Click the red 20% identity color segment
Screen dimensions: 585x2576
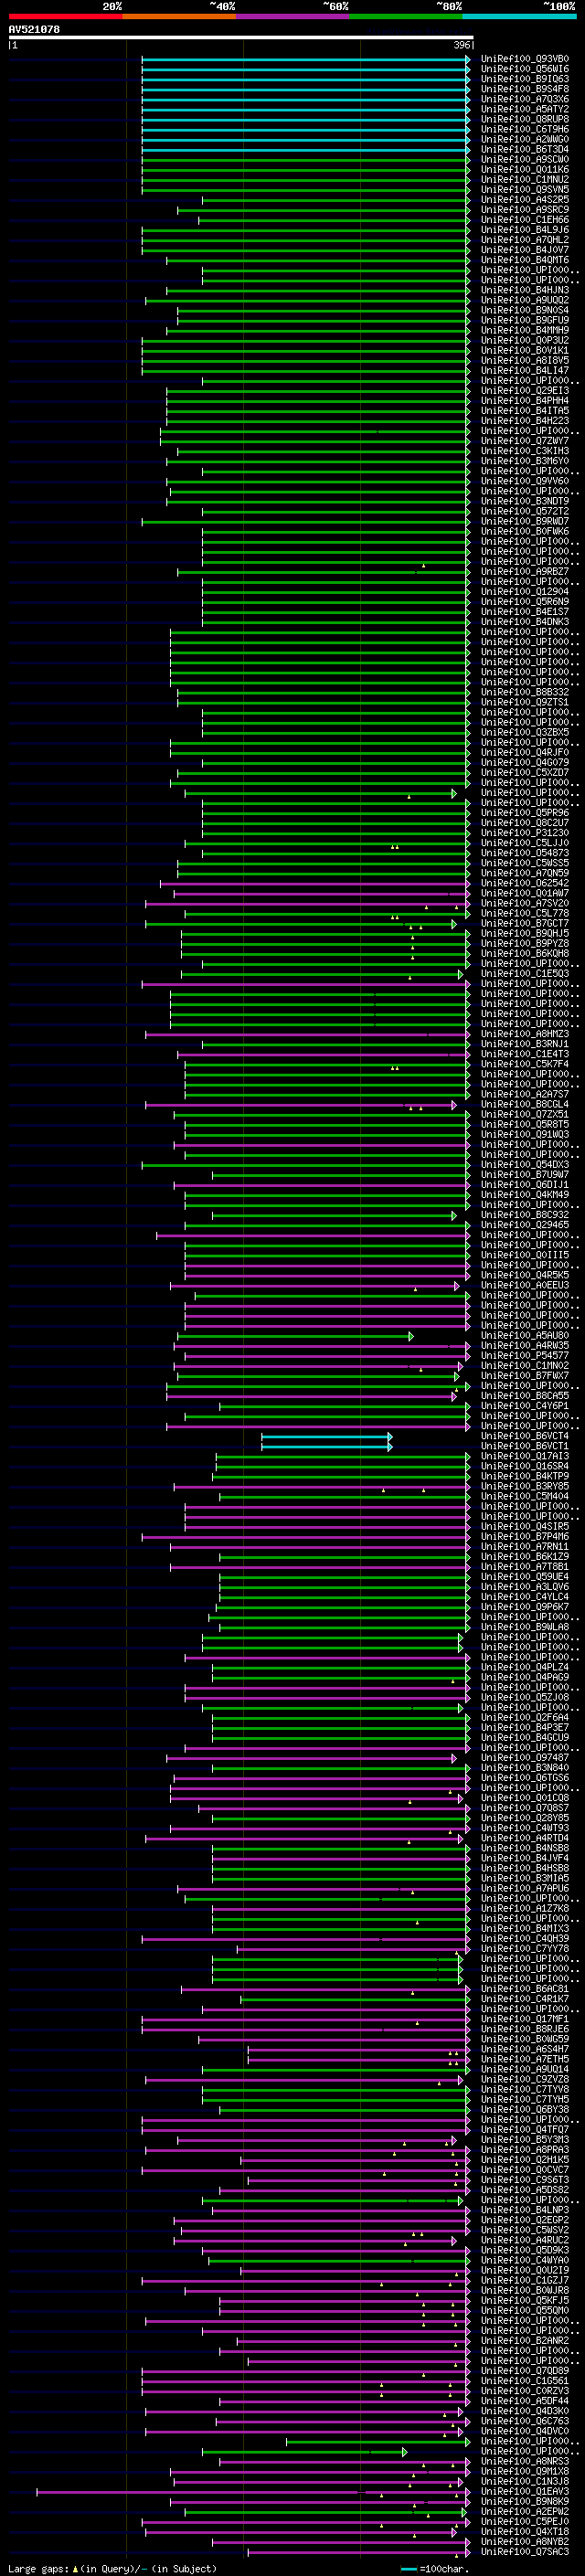tap(65, 16)
